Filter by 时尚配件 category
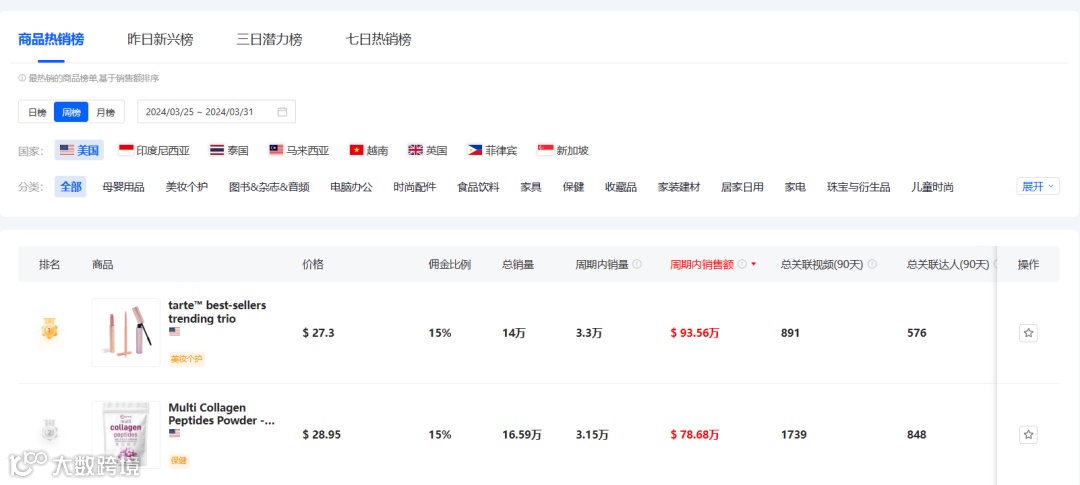Screen dimensions: 1080x485 415,187
